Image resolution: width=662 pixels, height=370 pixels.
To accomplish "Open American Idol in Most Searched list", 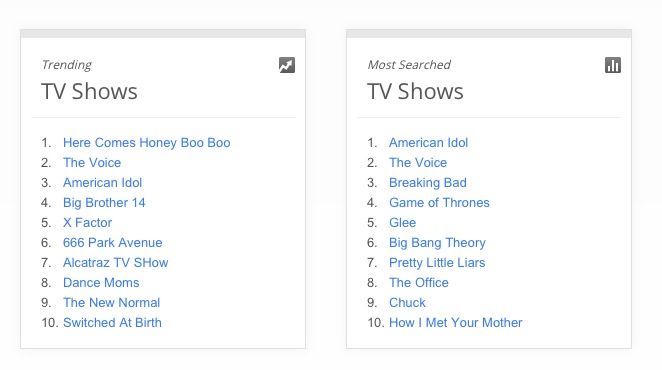I will pos(429,143).
